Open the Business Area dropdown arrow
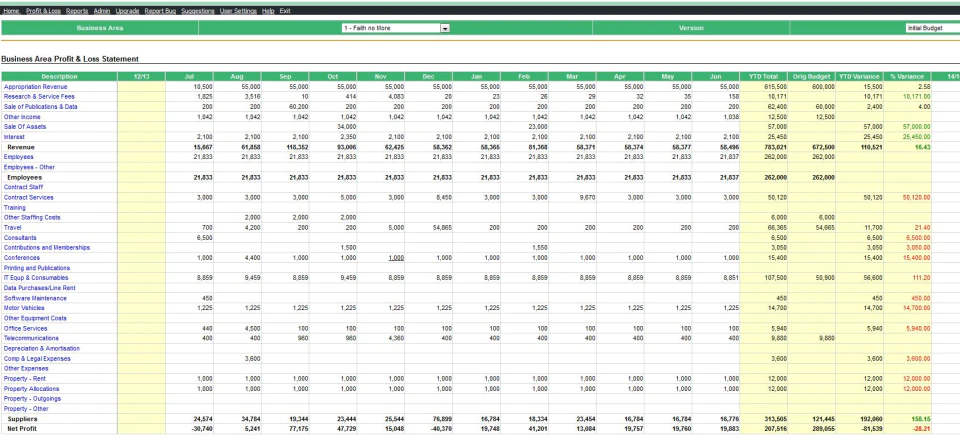This screenshot has height=436, width=960. point(445,28)
